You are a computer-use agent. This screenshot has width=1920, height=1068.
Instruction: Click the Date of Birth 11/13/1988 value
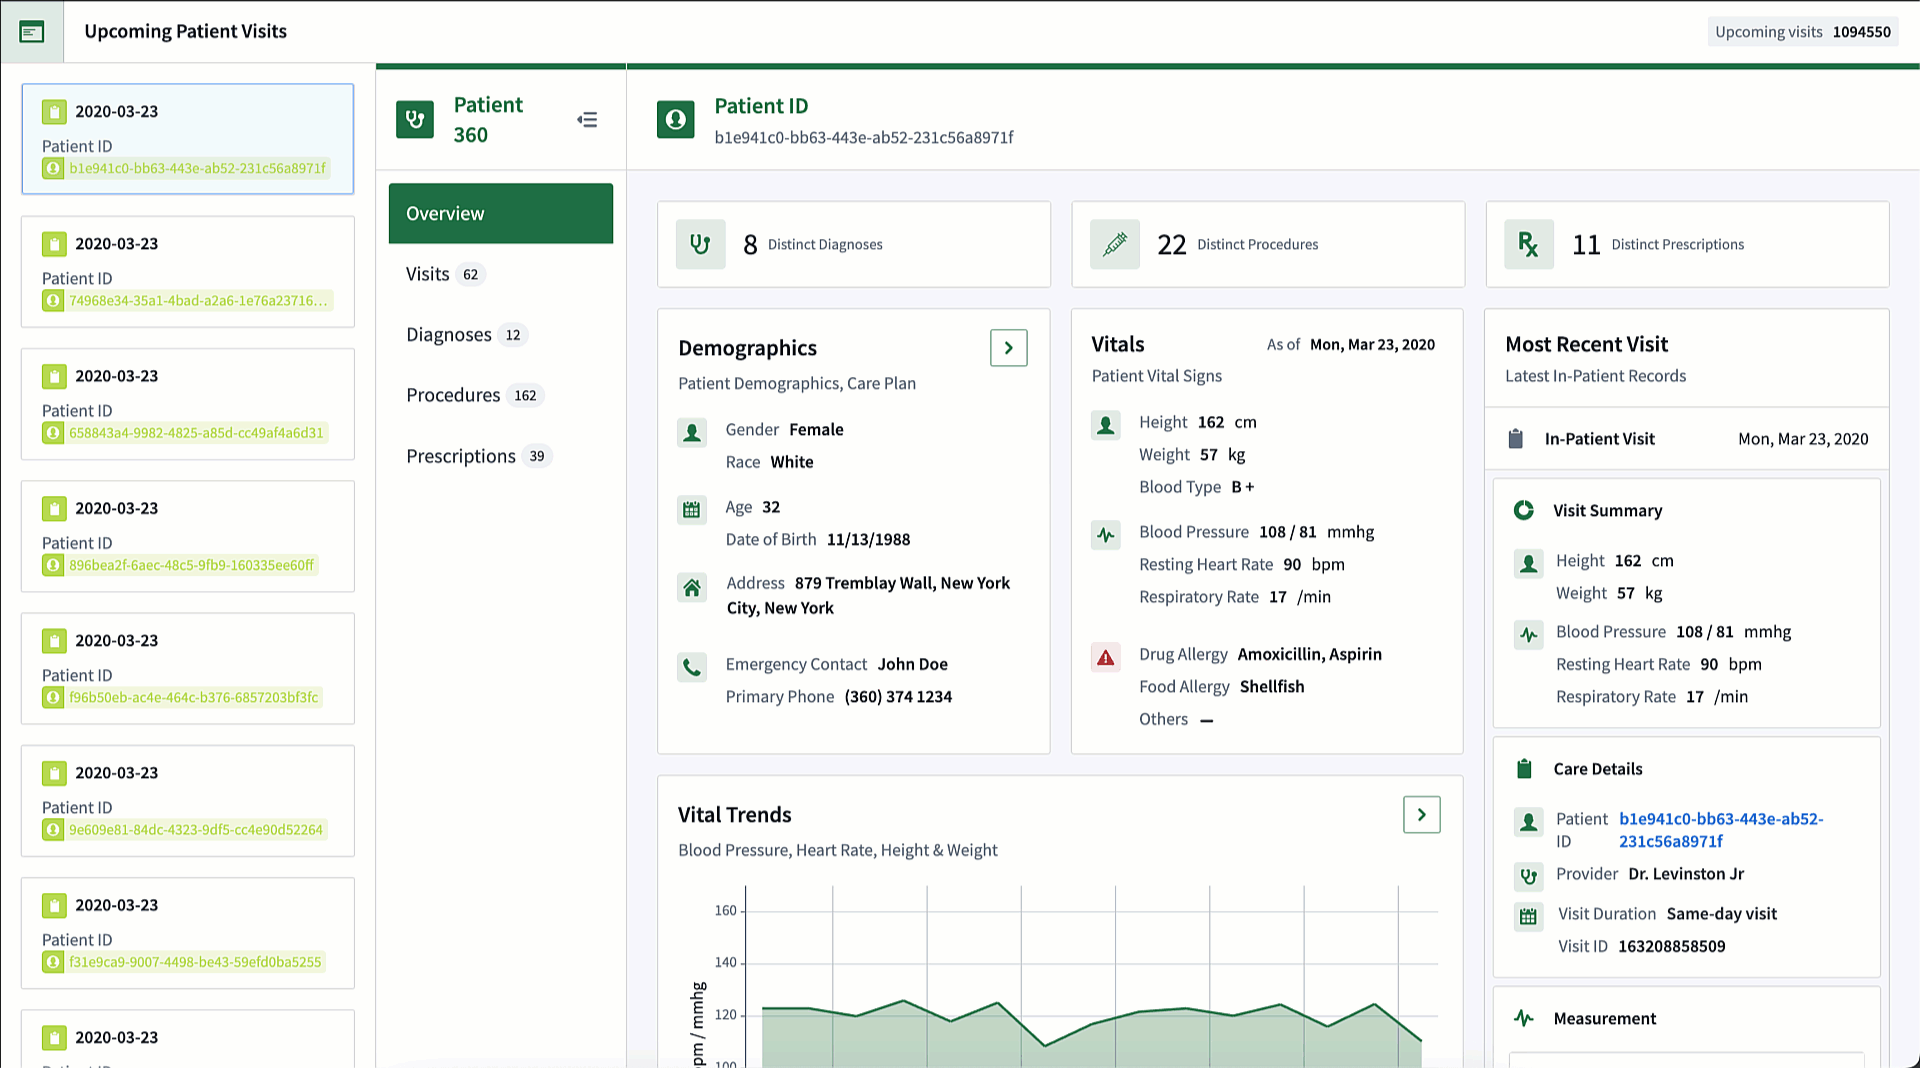[x=868, y=540]
